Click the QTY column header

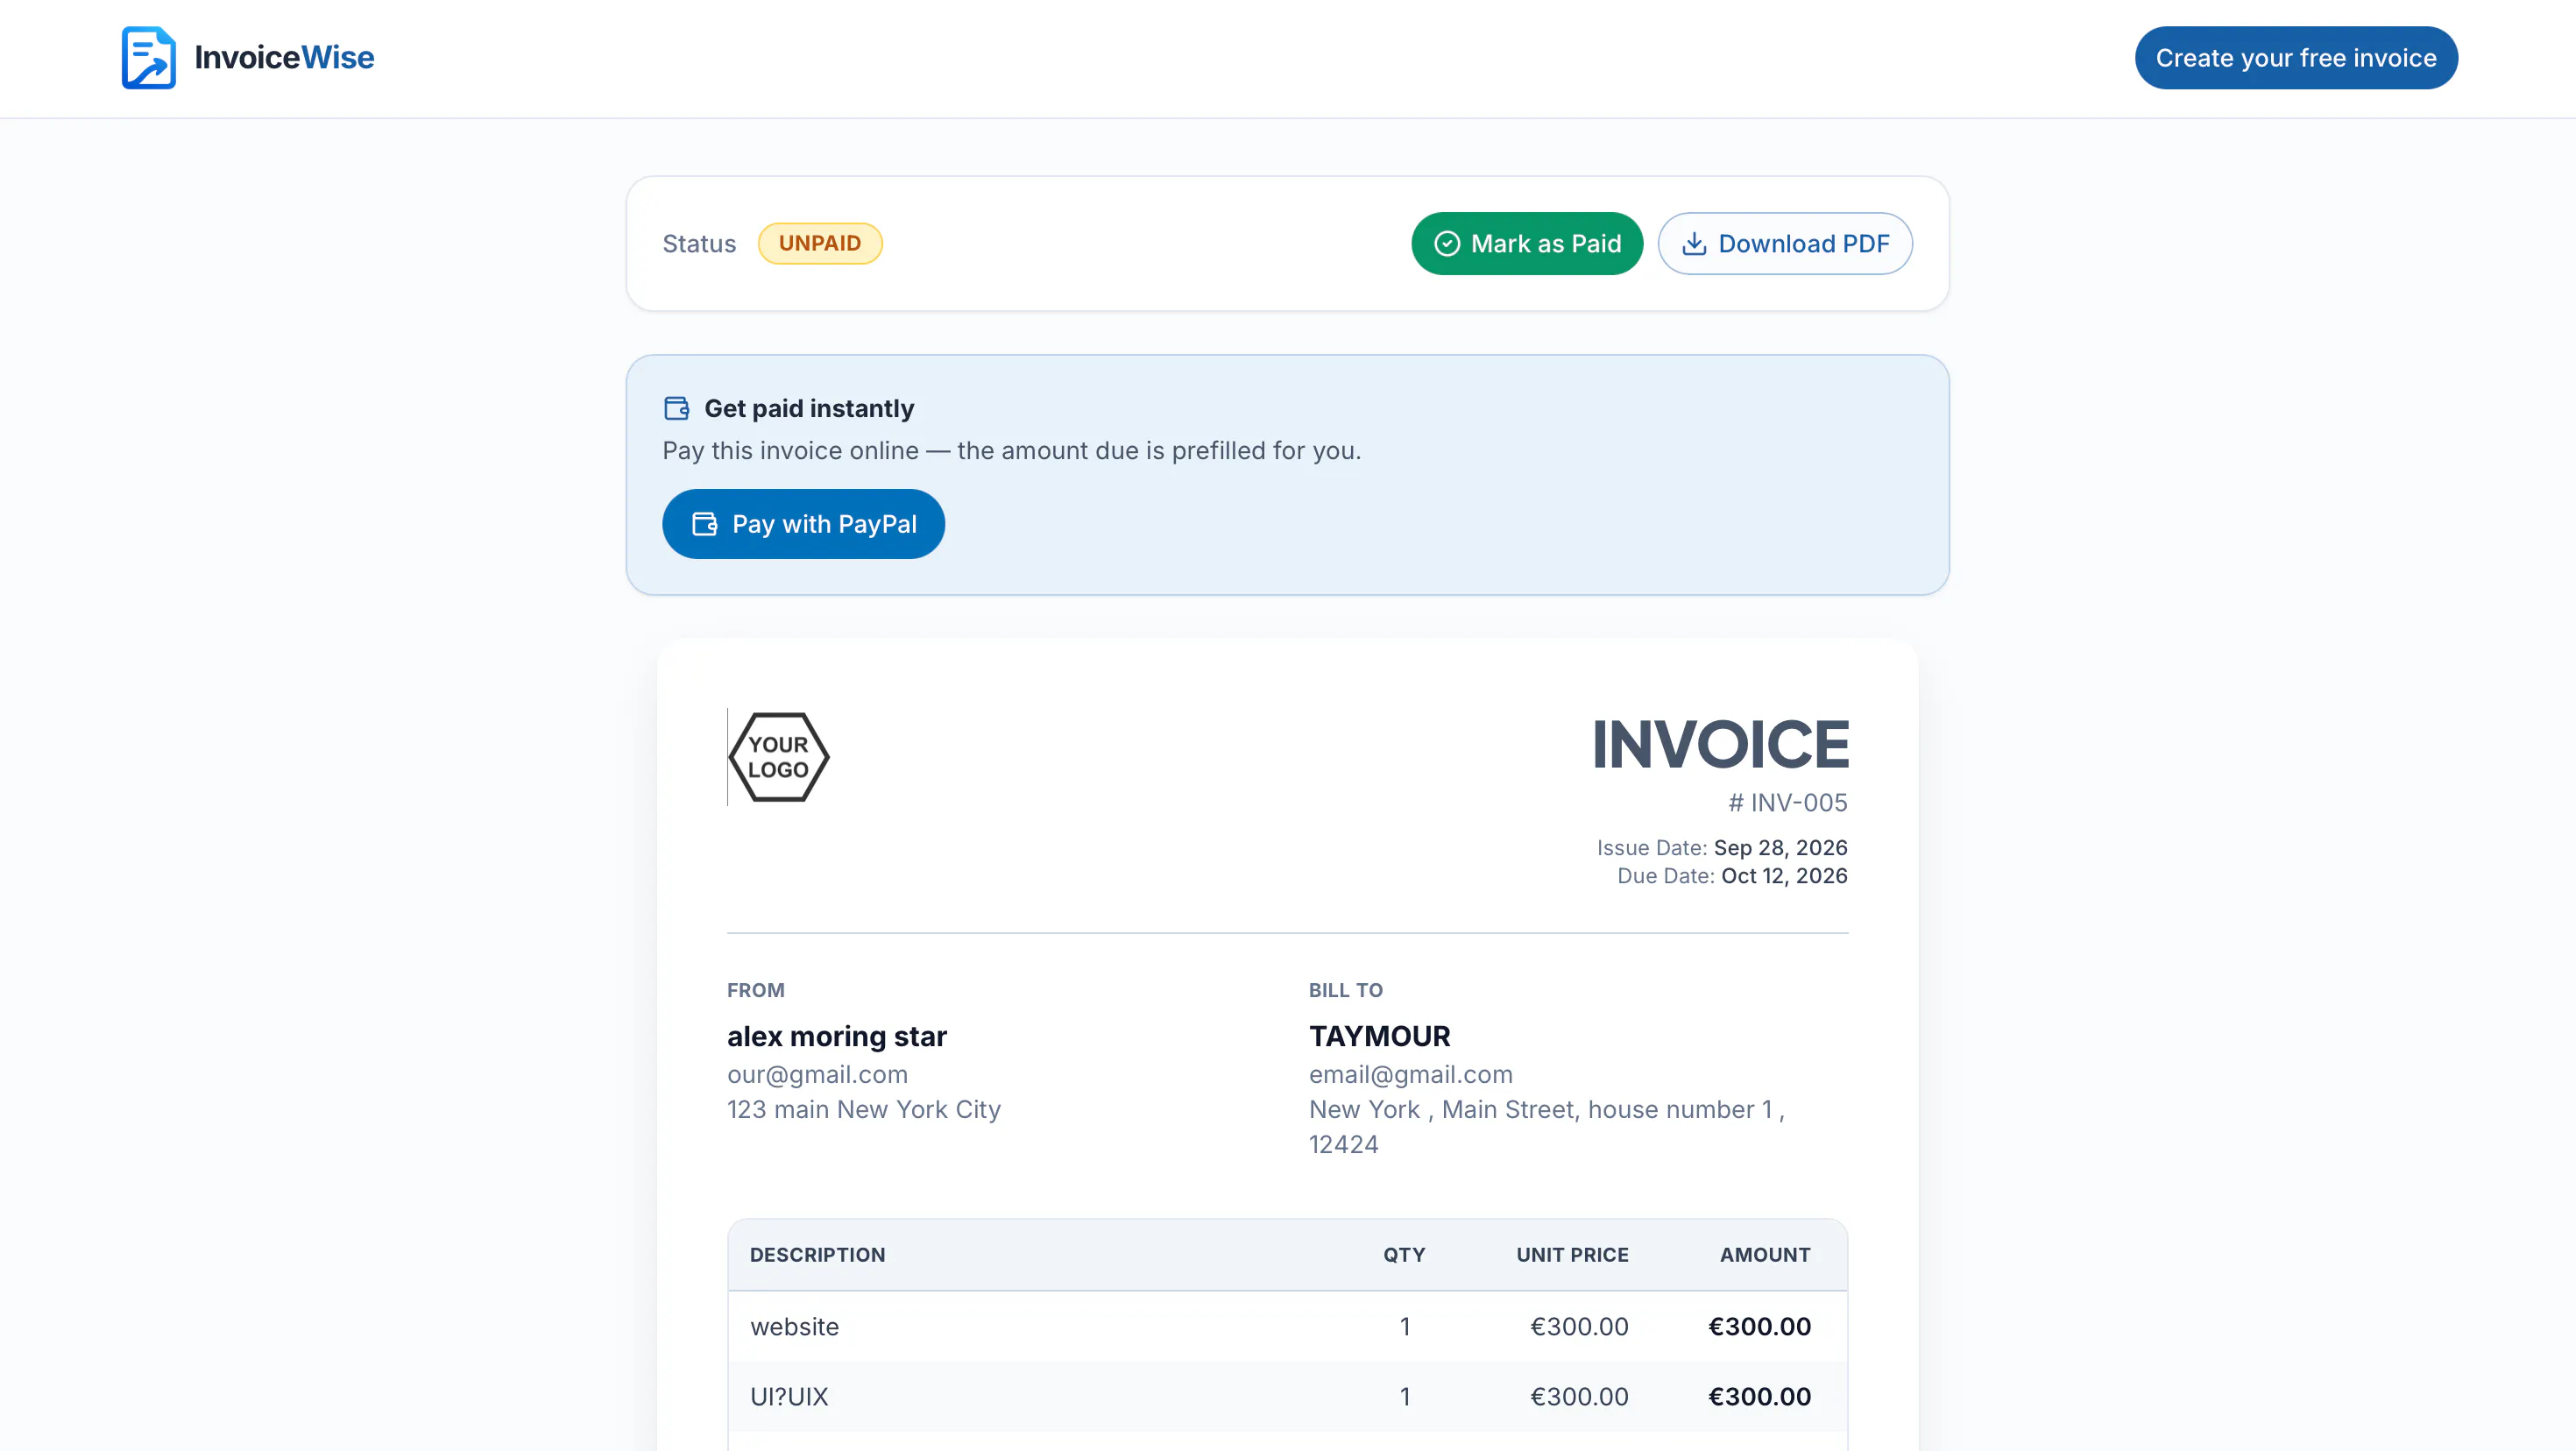[1404, 1255]
